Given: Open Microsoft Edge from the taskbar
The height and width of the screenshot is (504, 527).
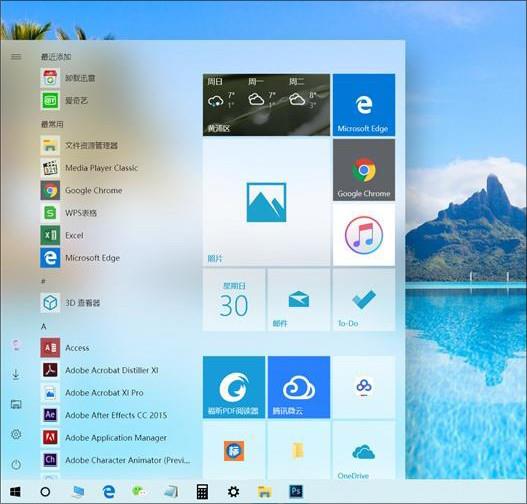Looking at the screenshot, I should pyautogui.click(x=109, y=492).
